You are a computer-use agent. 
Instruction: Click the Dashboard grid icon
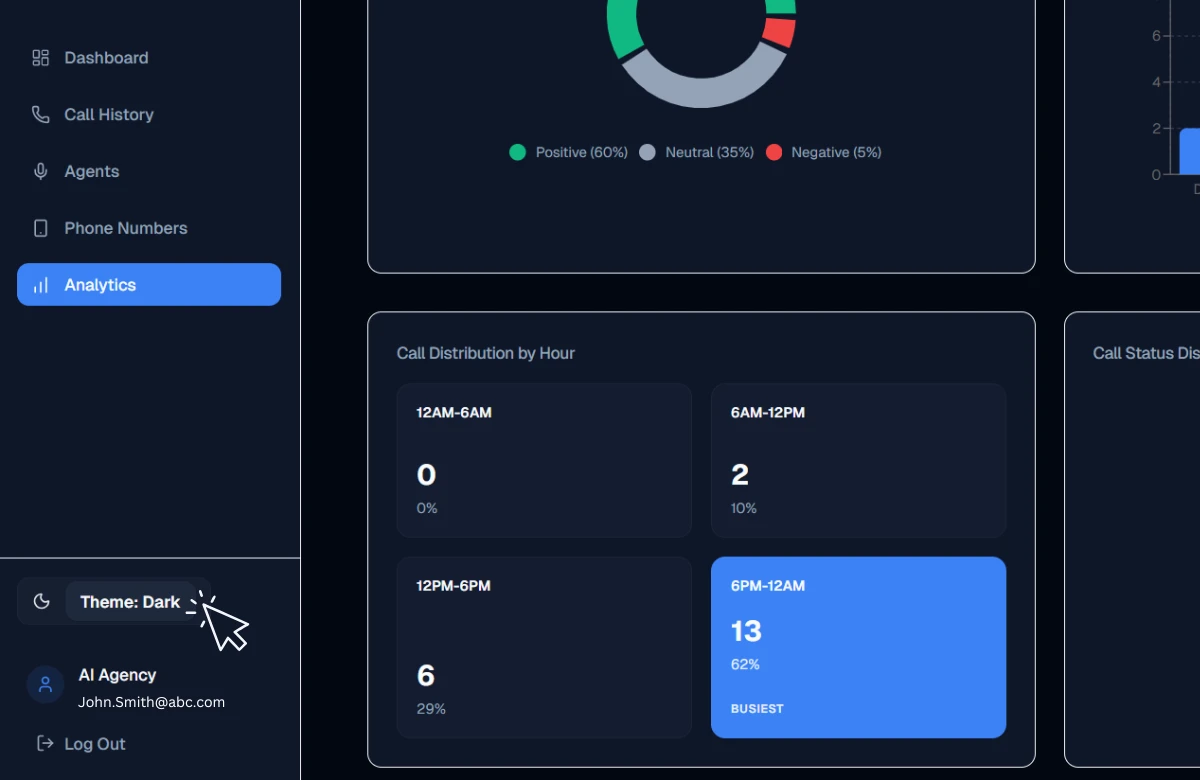click(41, 58)
